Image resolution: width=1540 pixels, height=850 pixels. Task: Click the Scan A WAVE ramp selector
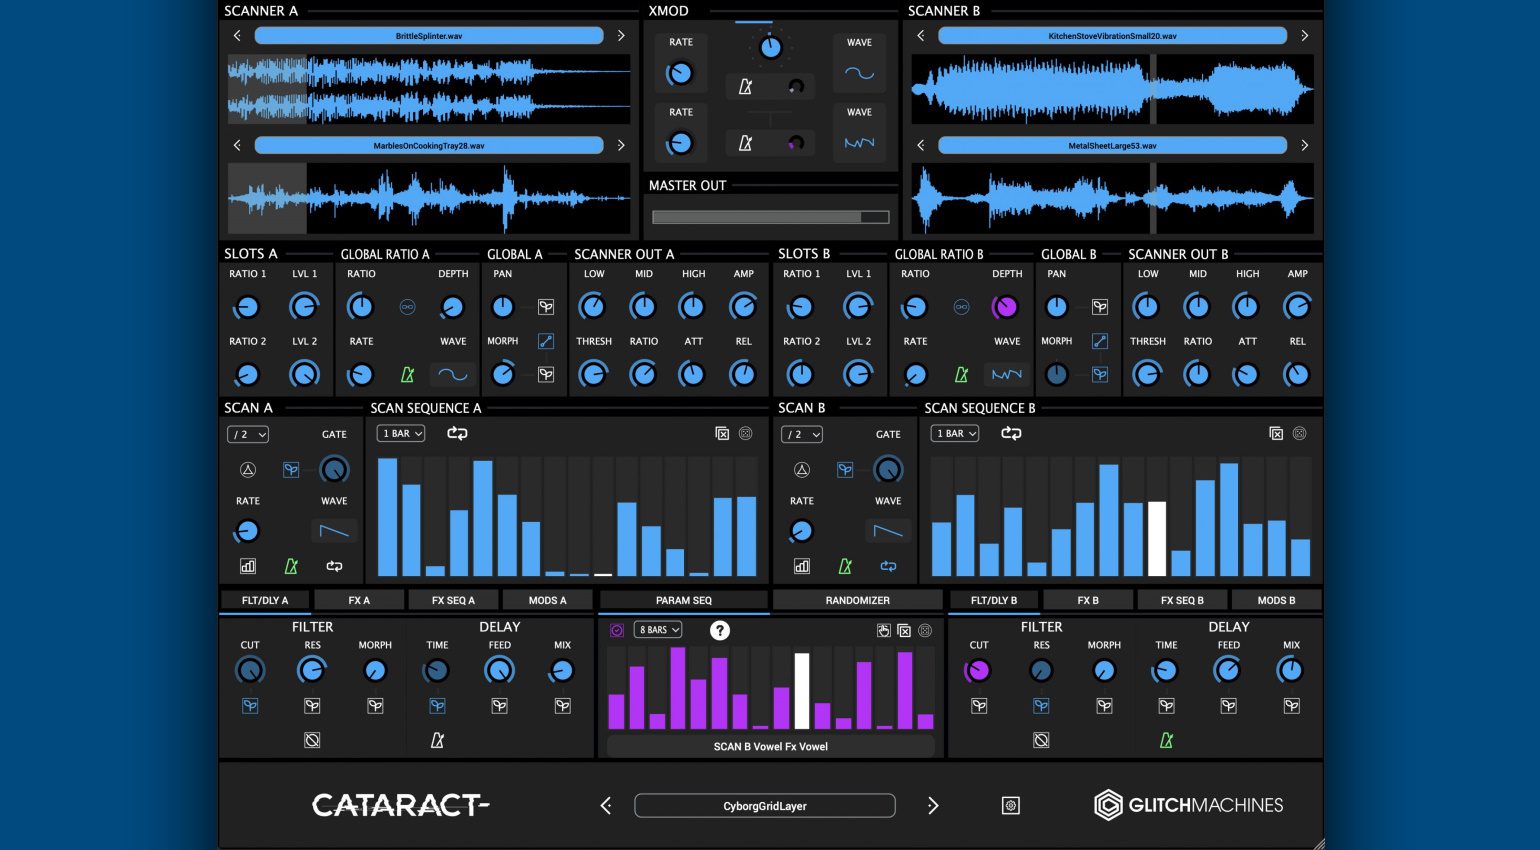pos(334,531)
